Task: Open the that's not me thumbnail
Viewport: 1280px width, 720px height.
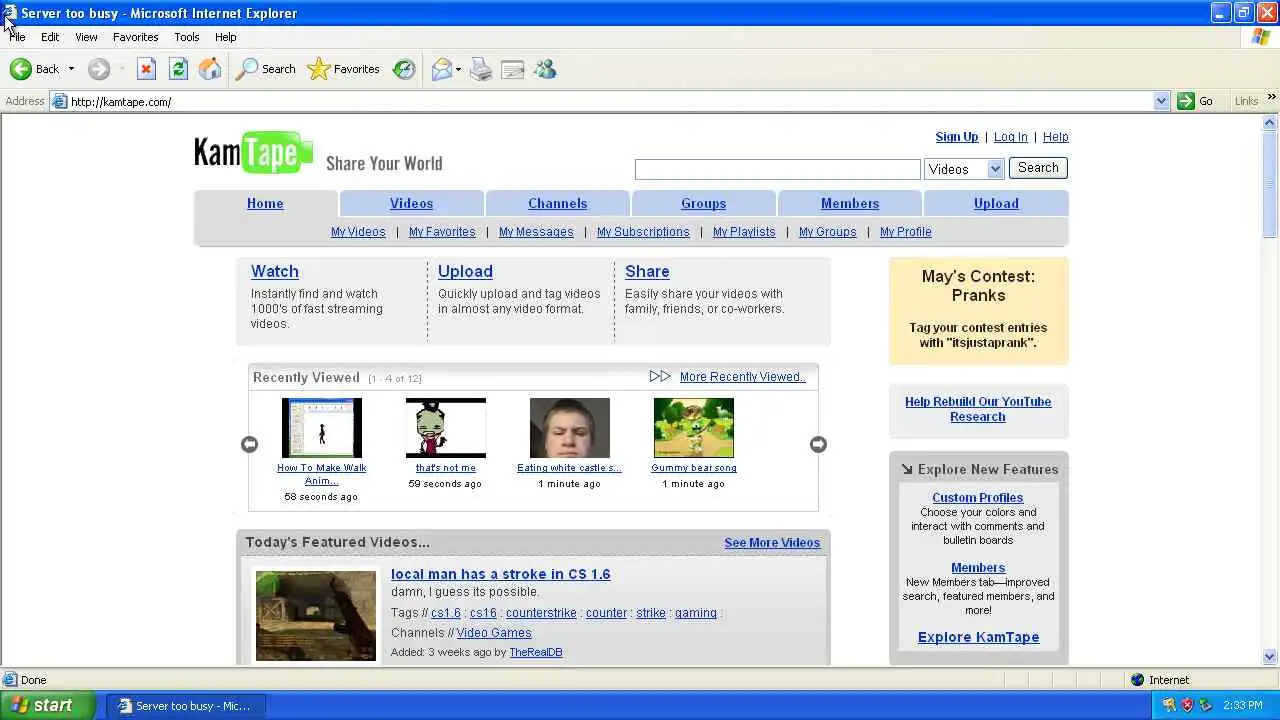Action: pos(446,428)
